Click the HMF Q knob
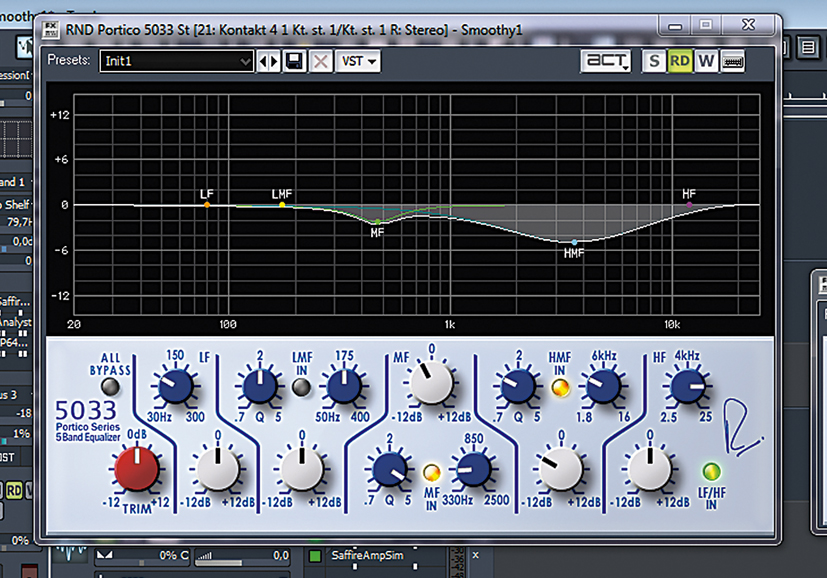Image resolution: width=827 pixels, height=578 pixels. (x=517, y=386)
